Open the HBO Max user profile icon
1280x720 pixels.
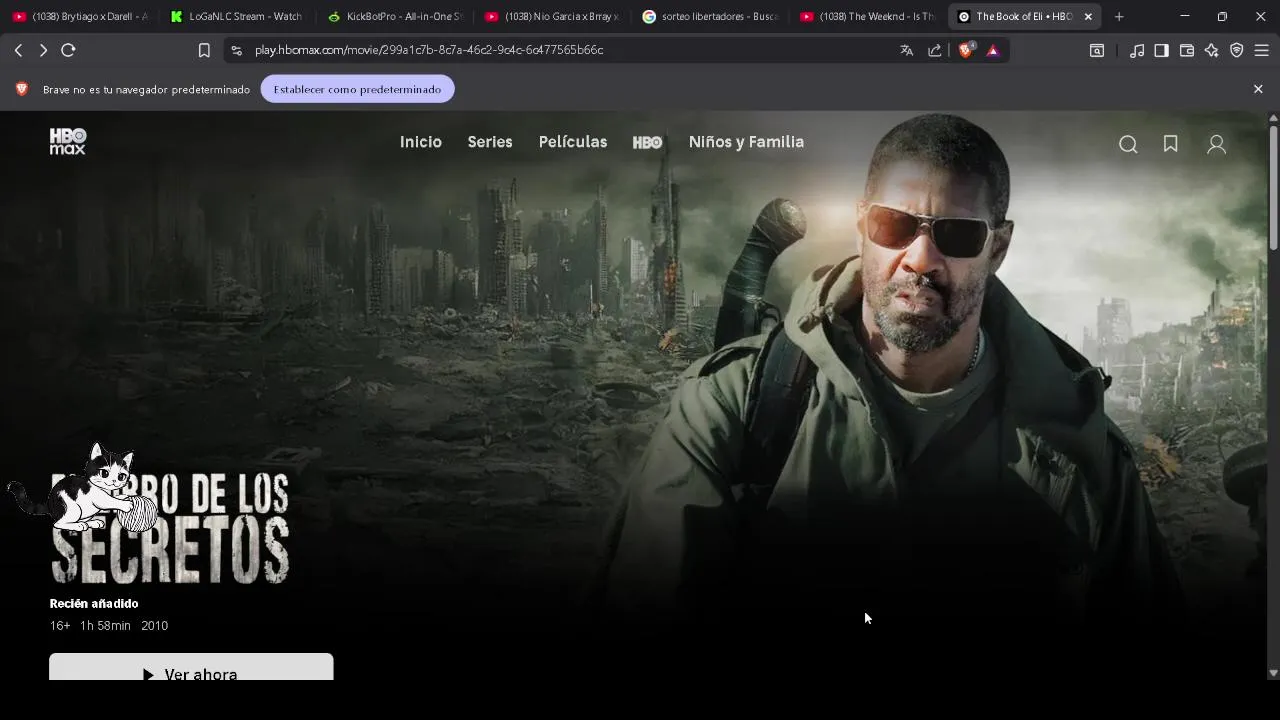[x=1216, y=144]
